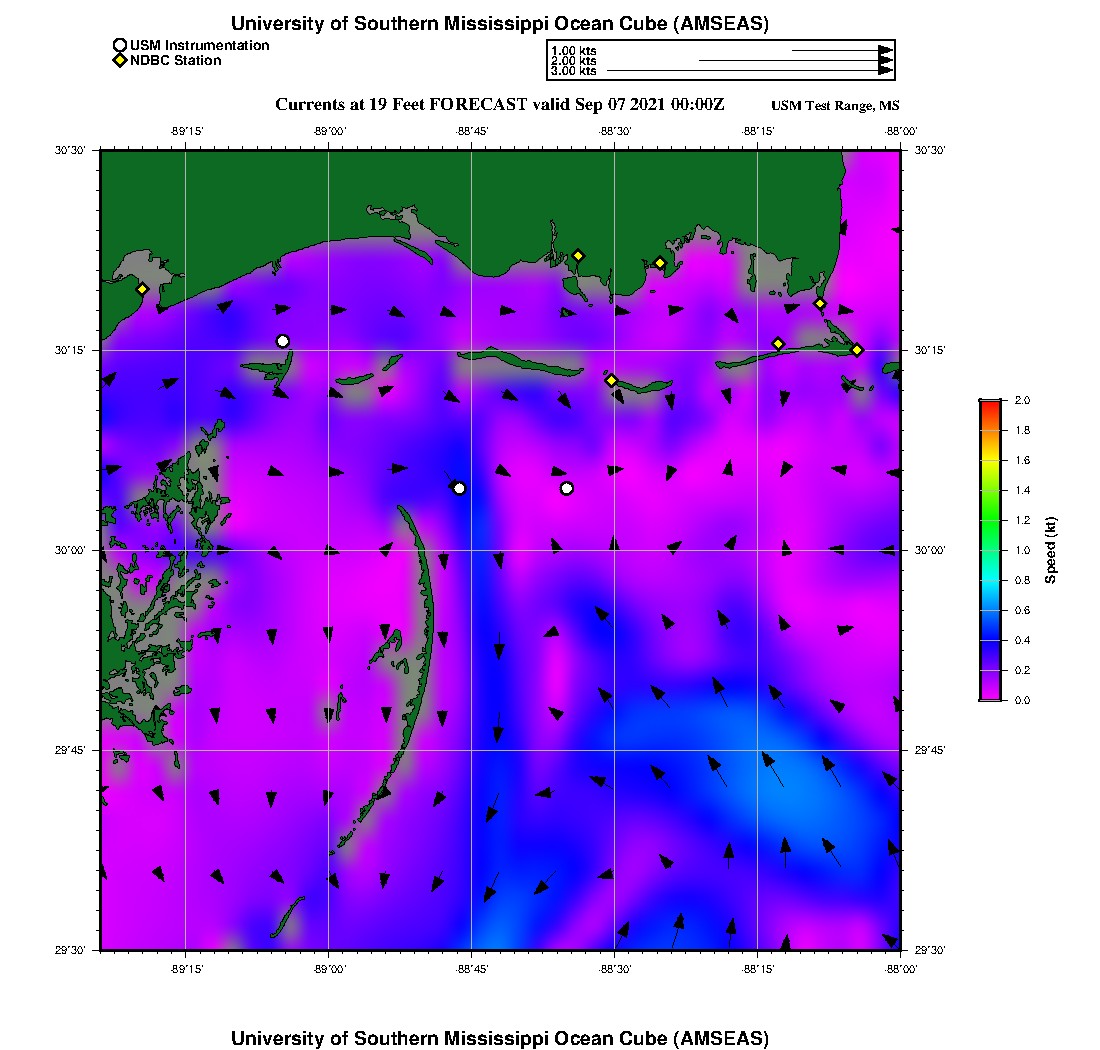Image resolution: width=1100 pixels, height=1050 pixels.
Task: Click the "Speed (kt)" color bar label
Action: pos(1050,550)
